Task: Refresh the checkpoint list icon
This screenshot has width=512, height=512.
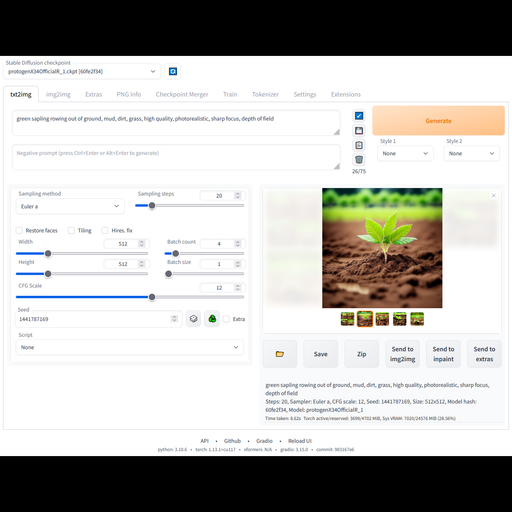Action: click(x=173, y=71)
